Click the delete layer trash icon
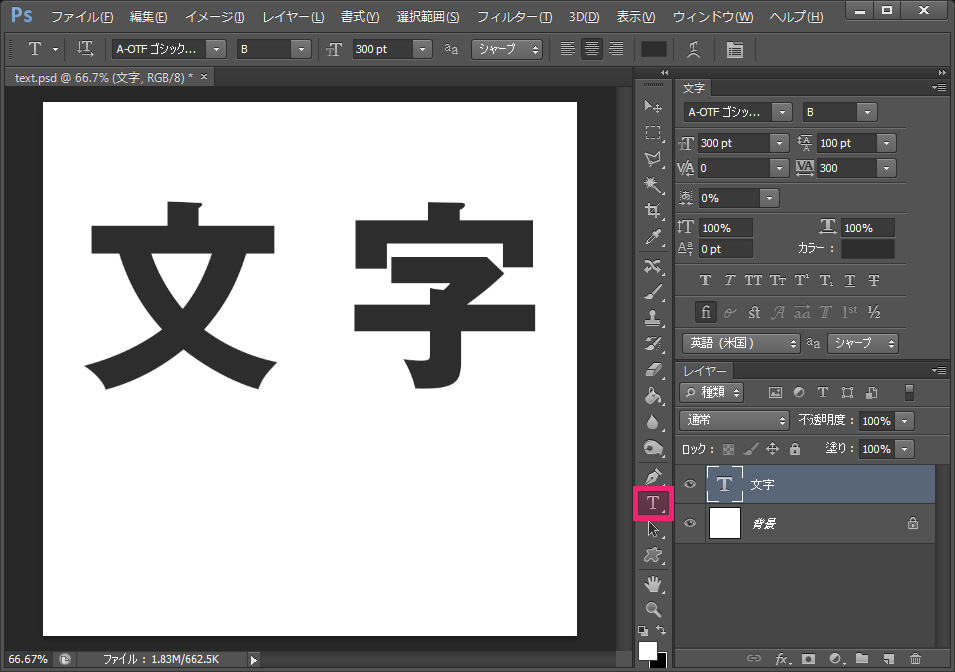Image resolution: width=955 pixels, height=672 pixels. click(915, 659)
